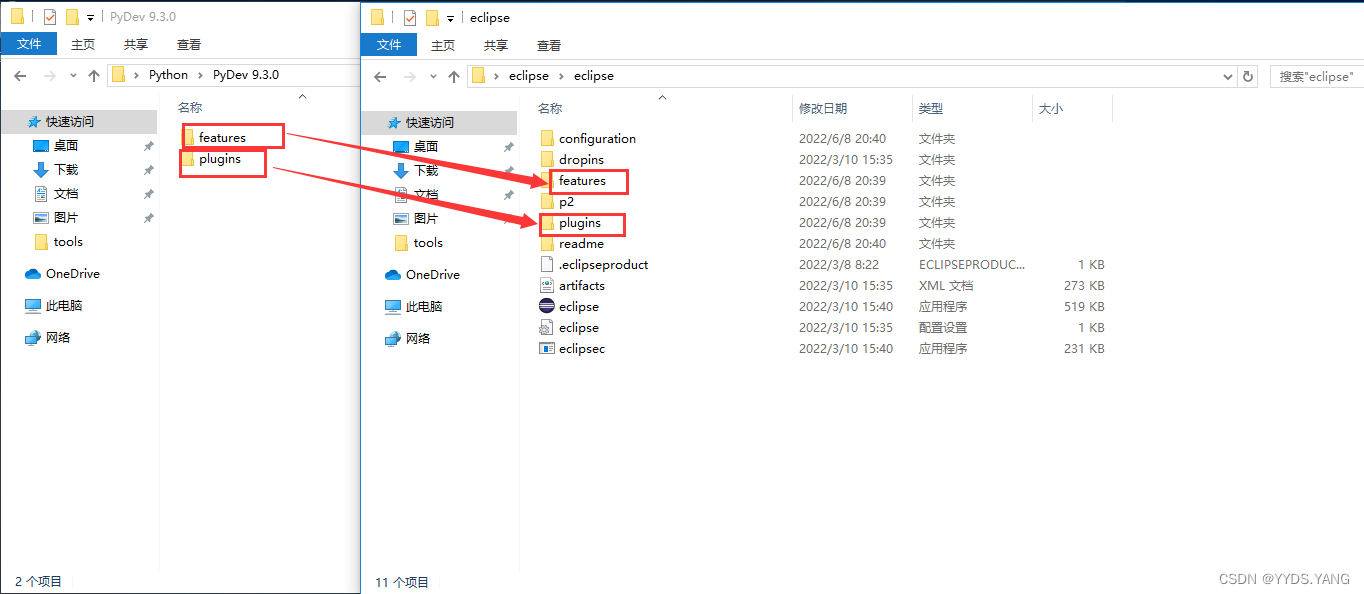Click the plugins folder icon in PyDev window
1364x594 pixels.
[188, 159]
